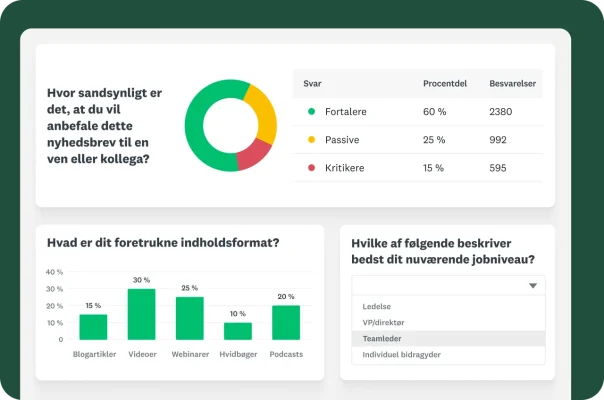Click the Hvidbøger bar in the chart
The width and height of the screenshot is (604, 400).
coord(238,331)
